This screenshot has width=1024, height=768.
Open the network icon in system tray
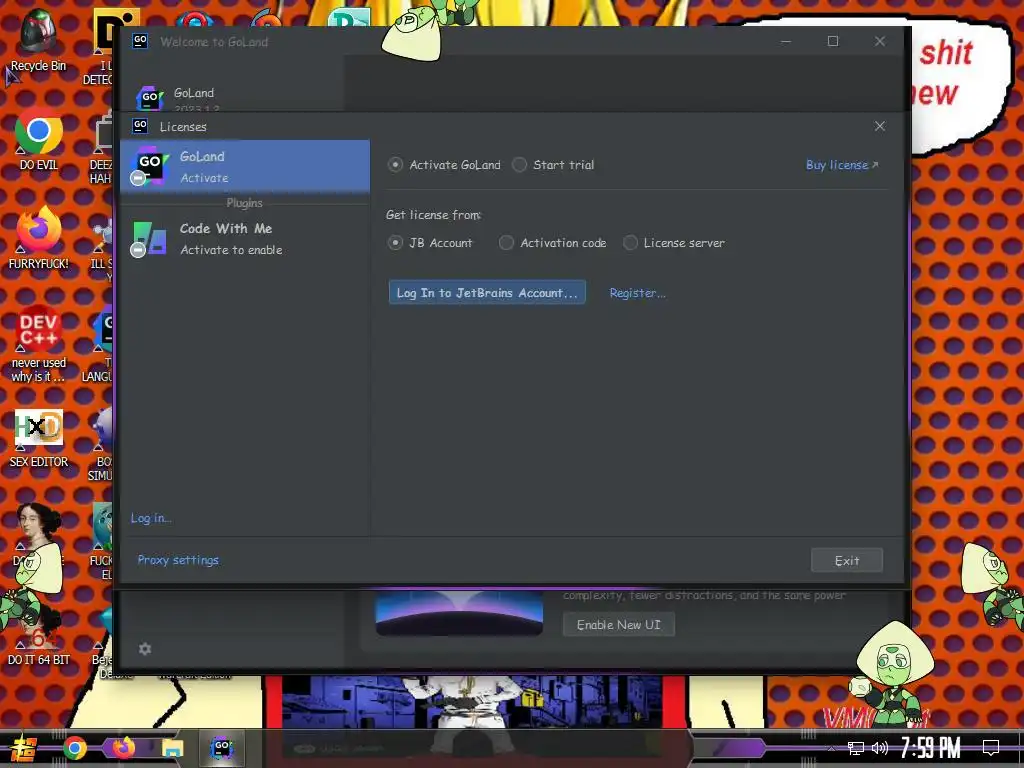[855, 748]
